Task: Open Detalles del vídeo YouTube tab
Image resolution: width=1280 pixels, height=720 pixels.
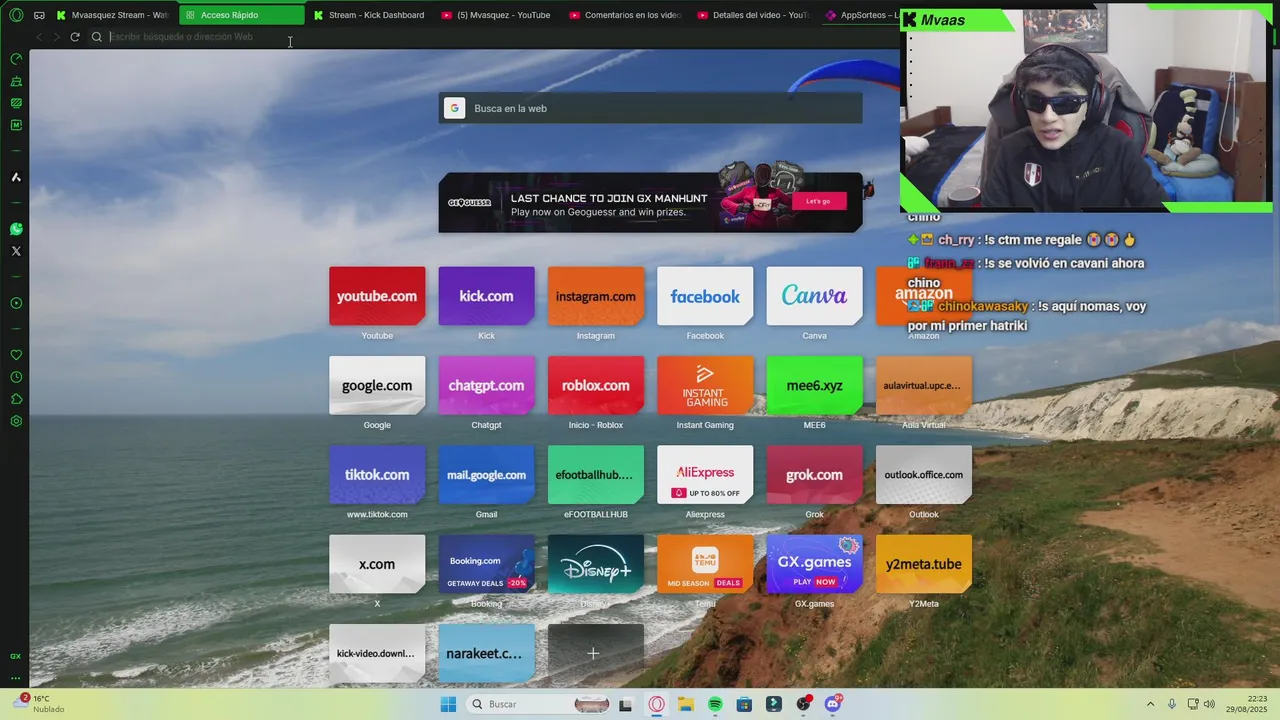Action: [x=754, y=15]
